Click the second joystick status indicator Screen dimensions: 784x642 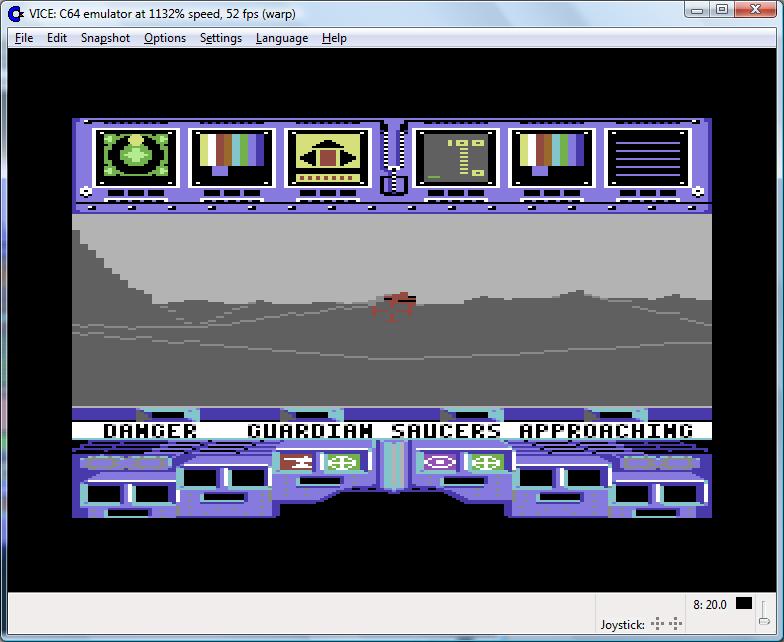[676, 624]
